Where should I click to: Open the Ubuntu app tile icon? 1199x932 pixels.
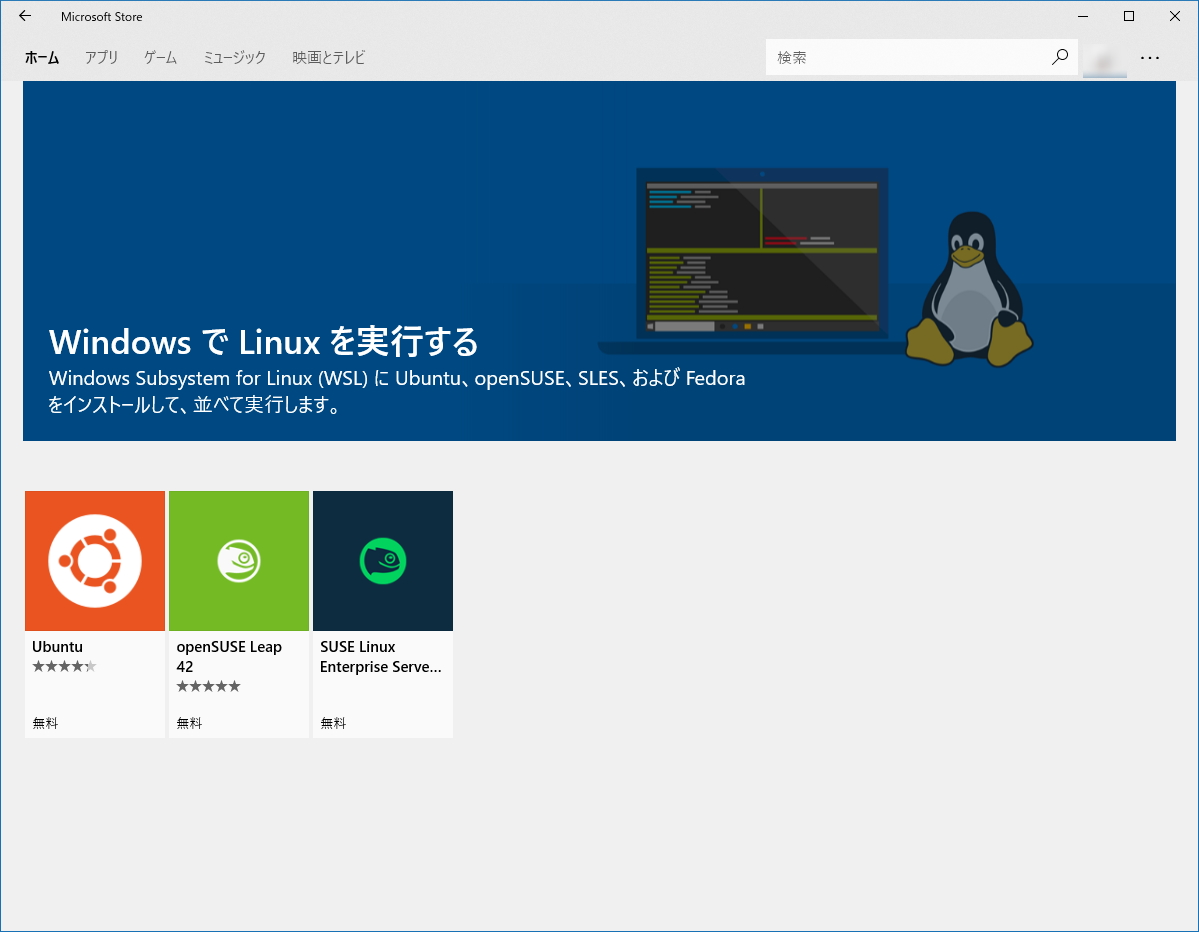[x=94, y=560]
